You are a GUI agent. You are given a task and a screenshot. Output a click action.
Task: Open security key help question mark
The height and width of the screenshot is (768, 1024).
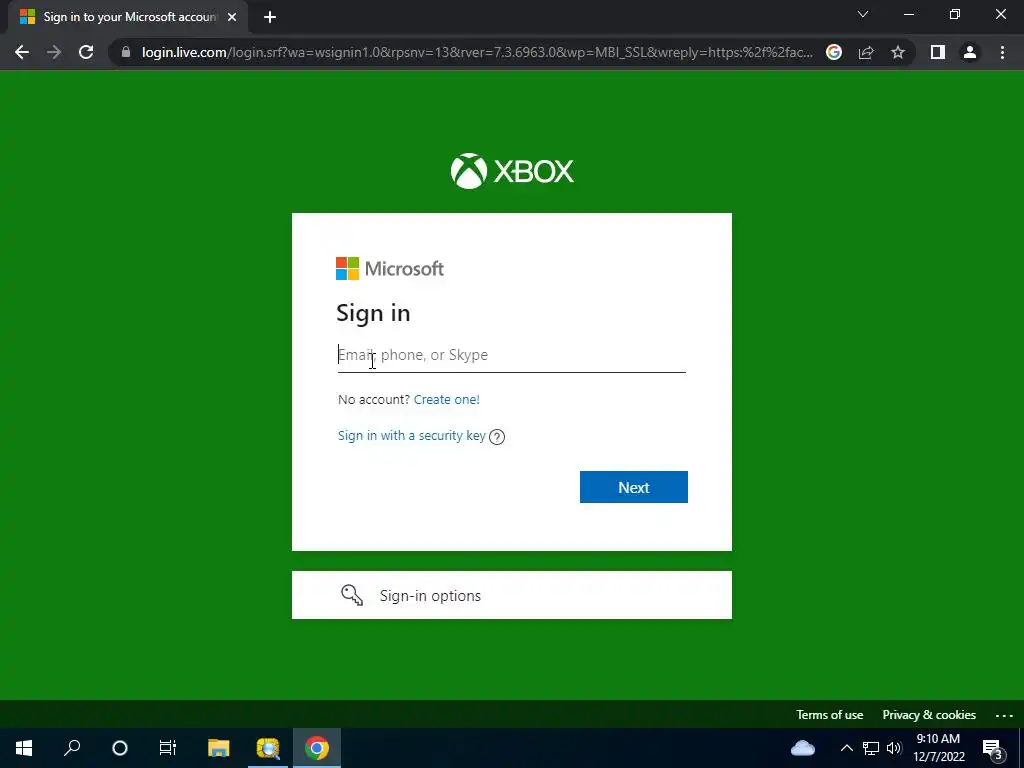pos(497,437)
